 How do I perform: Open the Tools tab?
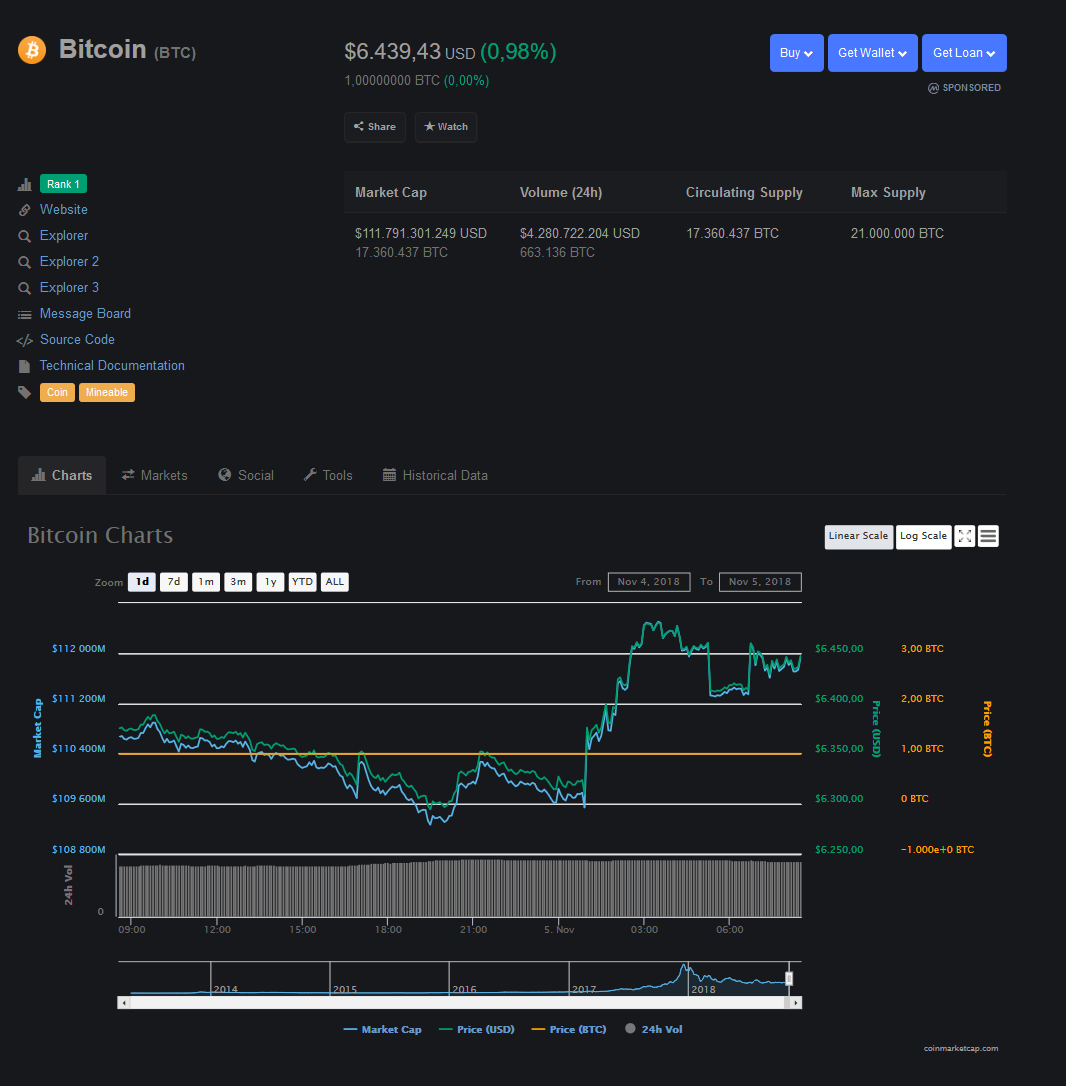click(x=328, y=475)
